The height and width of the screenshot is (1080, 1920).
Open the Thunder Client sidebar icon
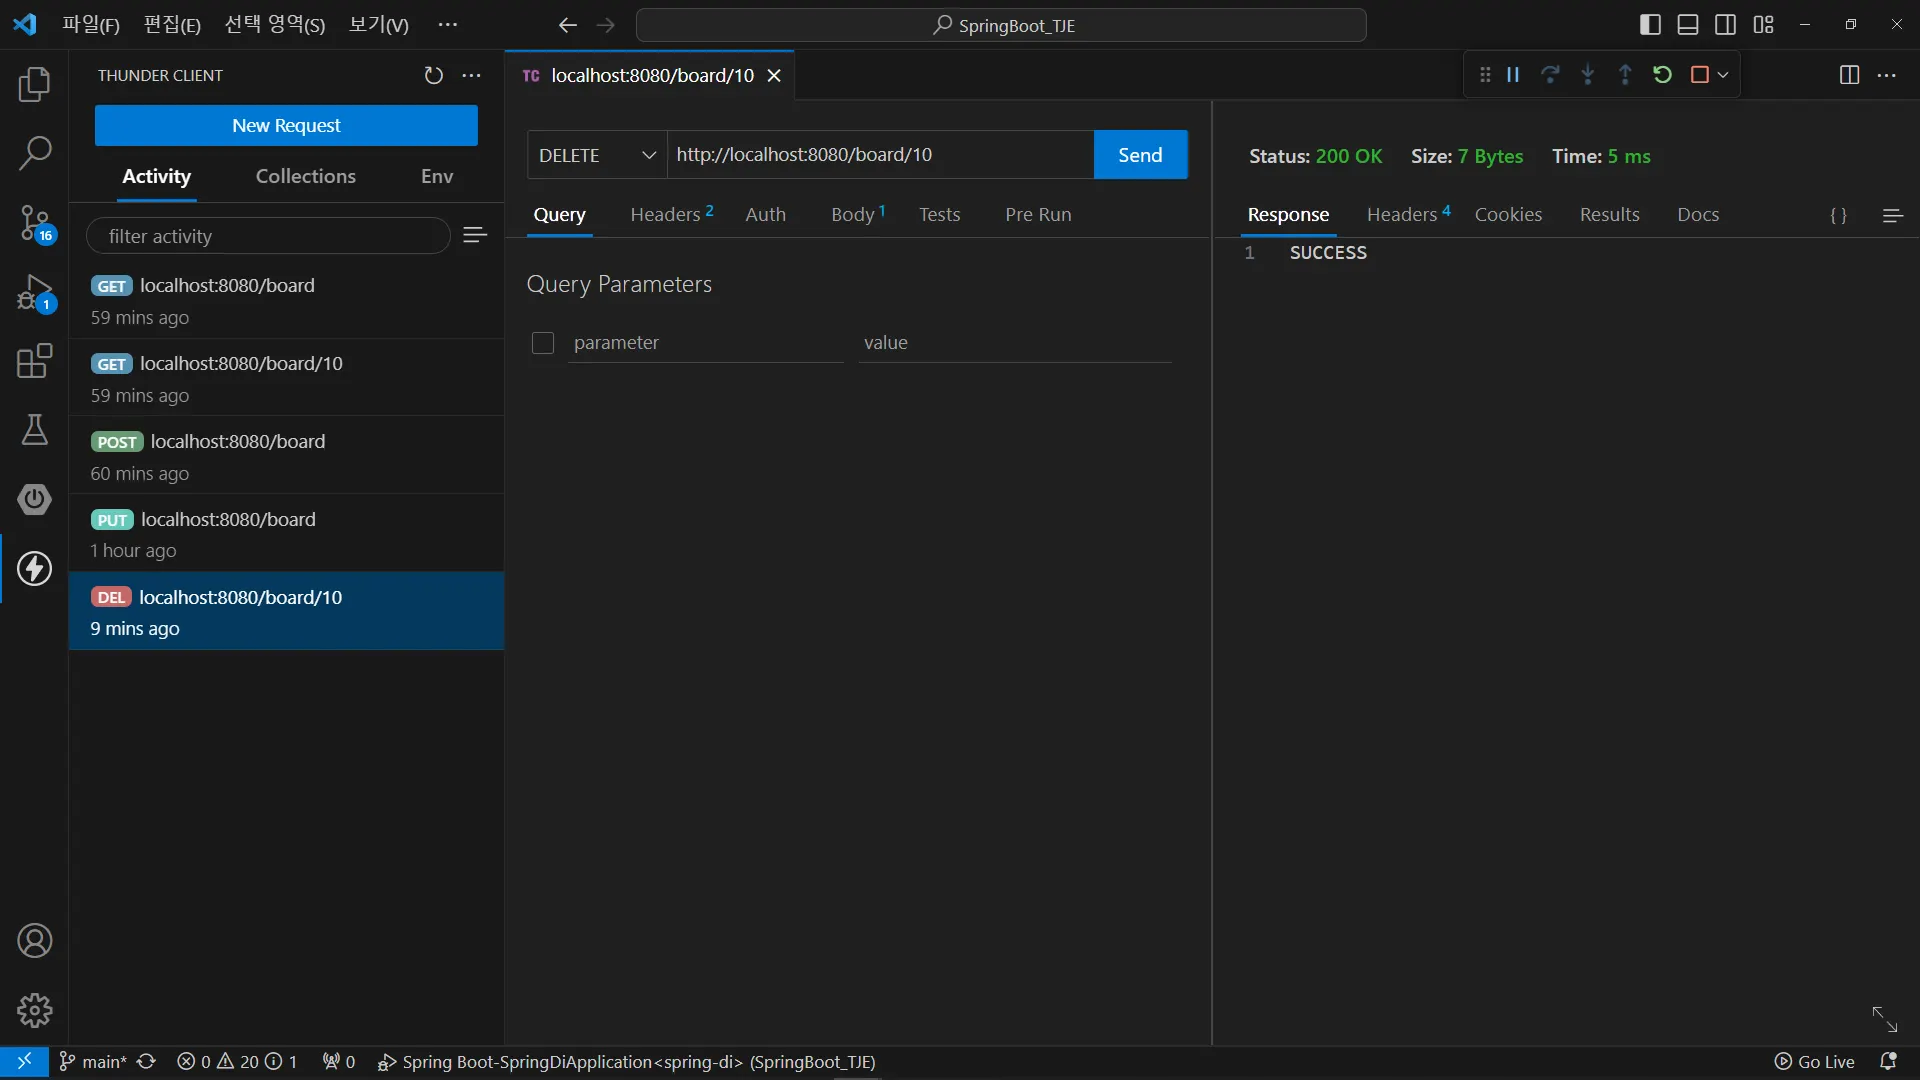pyautogui.click(x=34, y=569)
